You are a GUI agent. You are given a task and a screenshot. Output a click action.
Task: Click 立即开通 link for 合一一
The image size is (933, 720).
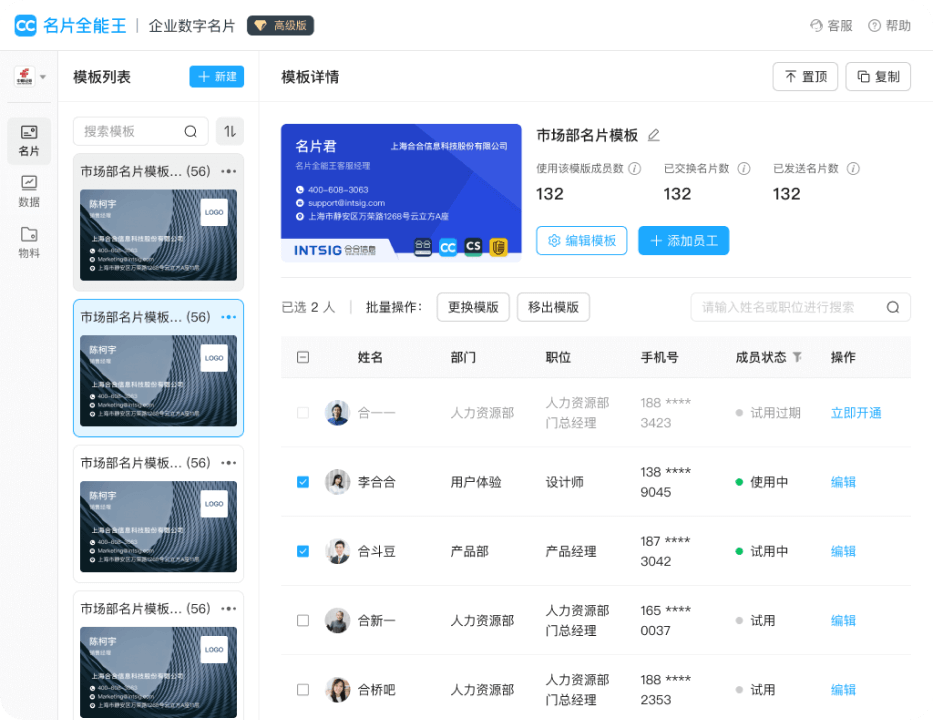coord(856,413)
